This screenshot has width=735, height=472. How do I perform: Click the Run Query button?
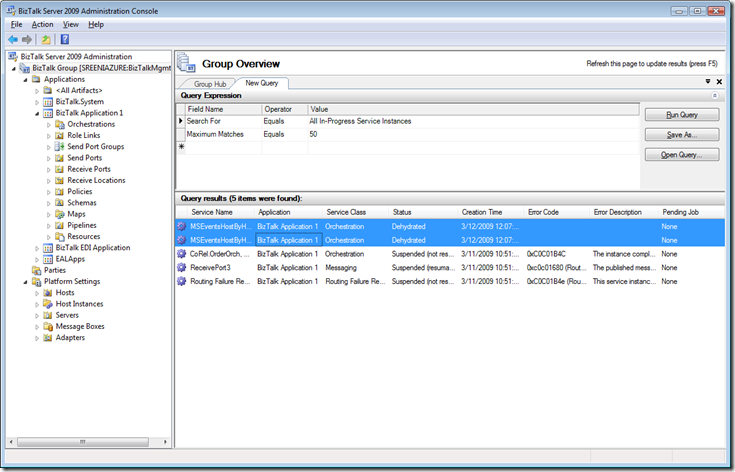(681, 115)
